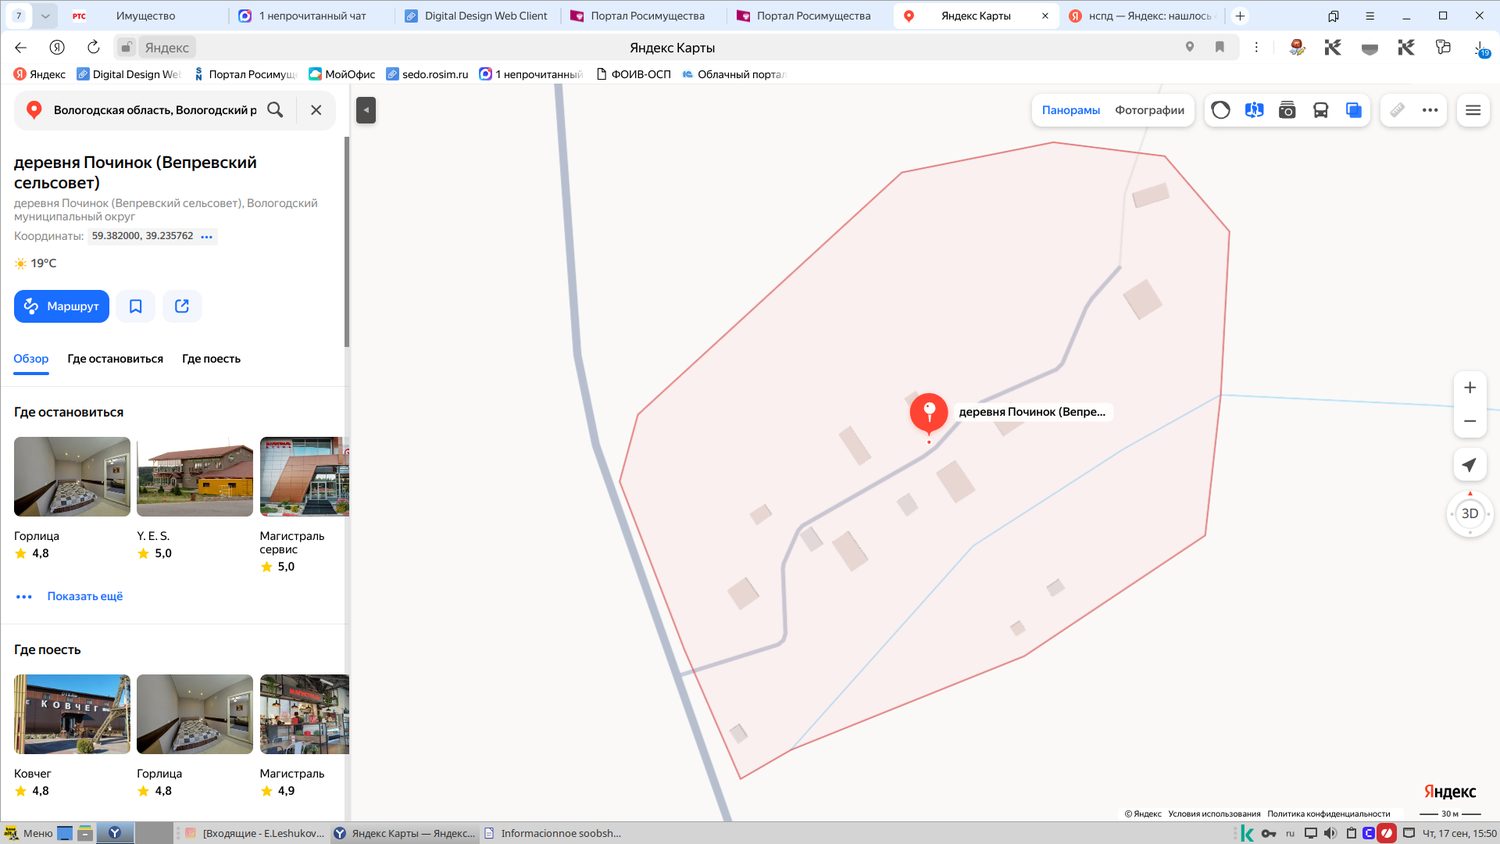The image size is (1500, 844).
Task: Open the МойОфис bookmark
Action: [x=342, y=74]
